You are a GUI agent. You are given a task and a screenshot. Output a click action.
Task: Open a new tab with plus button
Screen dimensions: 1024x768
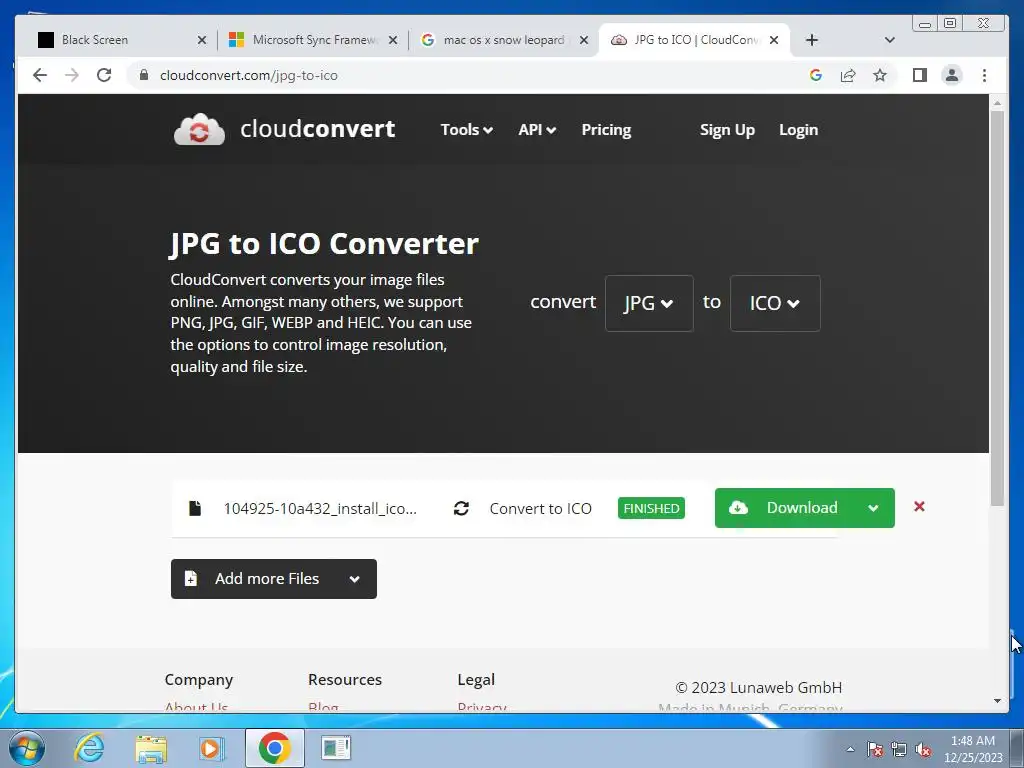[x=812, y=40]
